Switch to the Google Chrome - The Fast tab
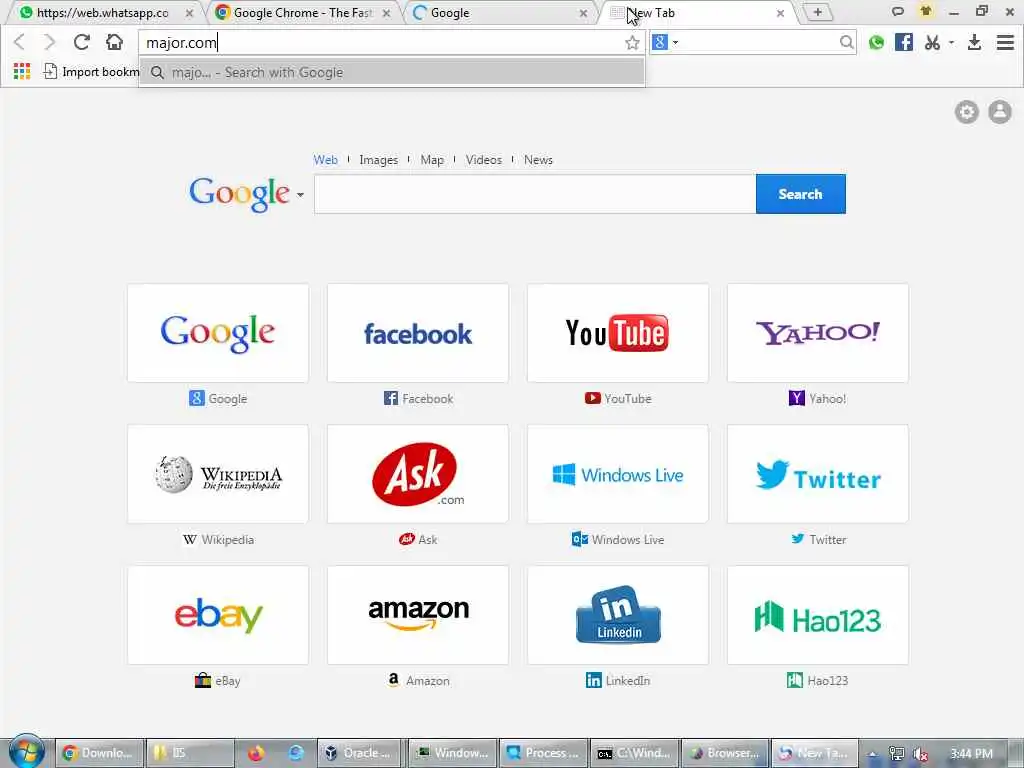Screen dimensions: 1024x768 pyautogui.click(x=303, y=13)
